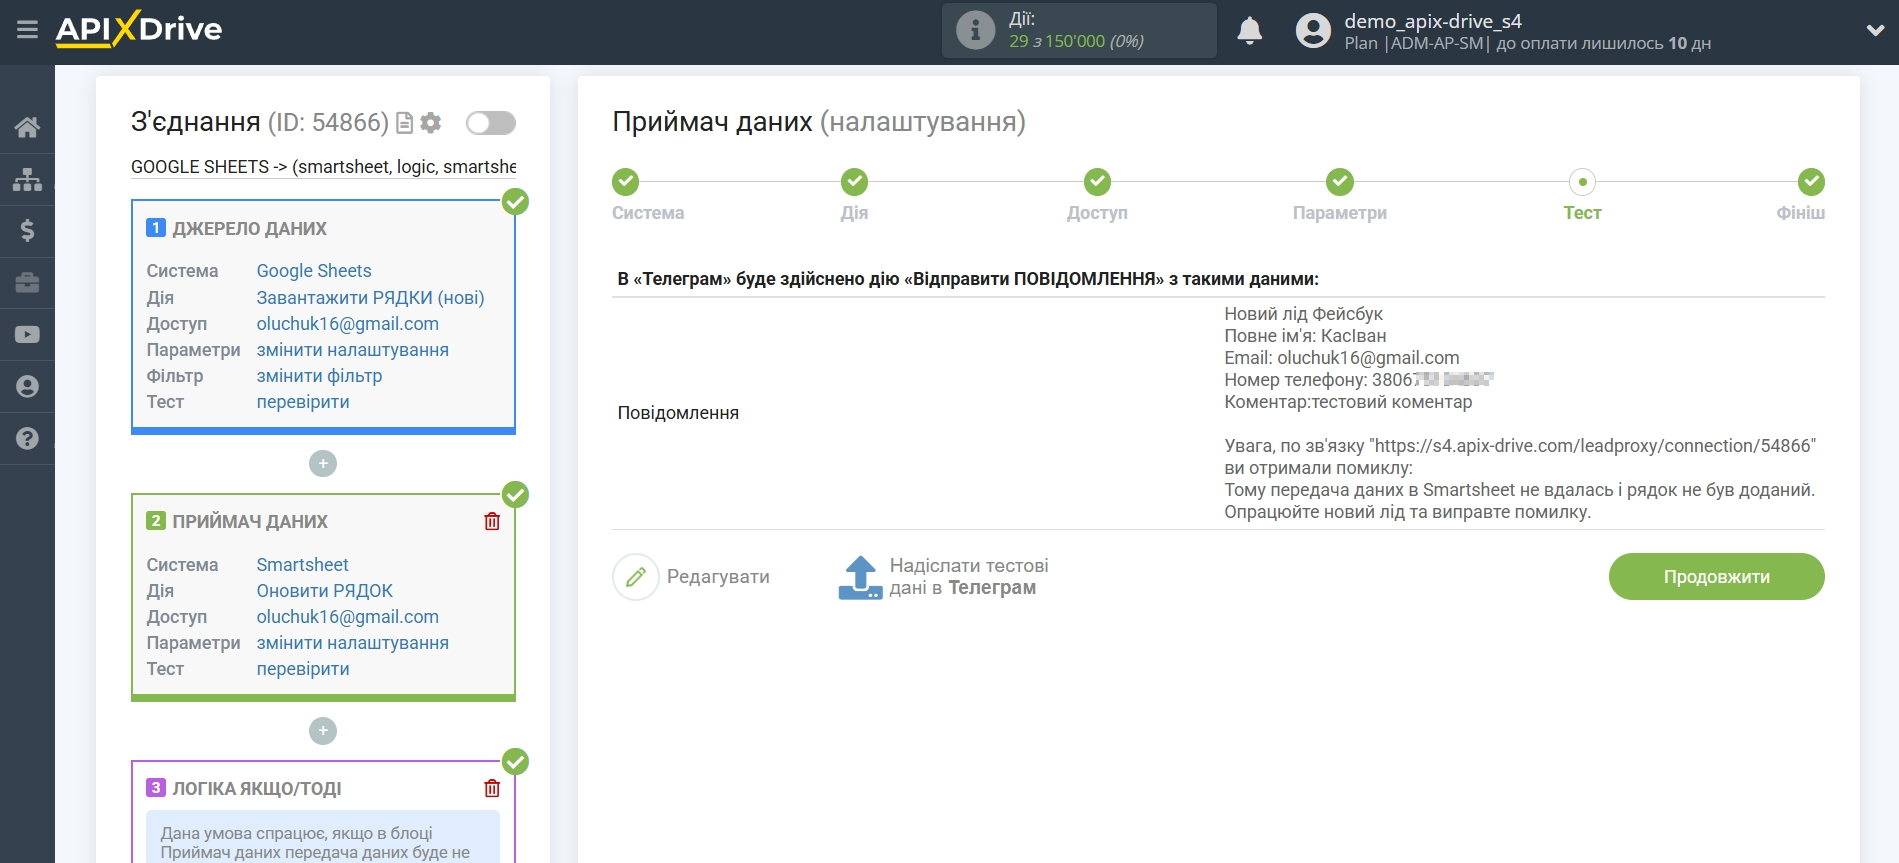Open the hamburger menu

click(27, 30)
